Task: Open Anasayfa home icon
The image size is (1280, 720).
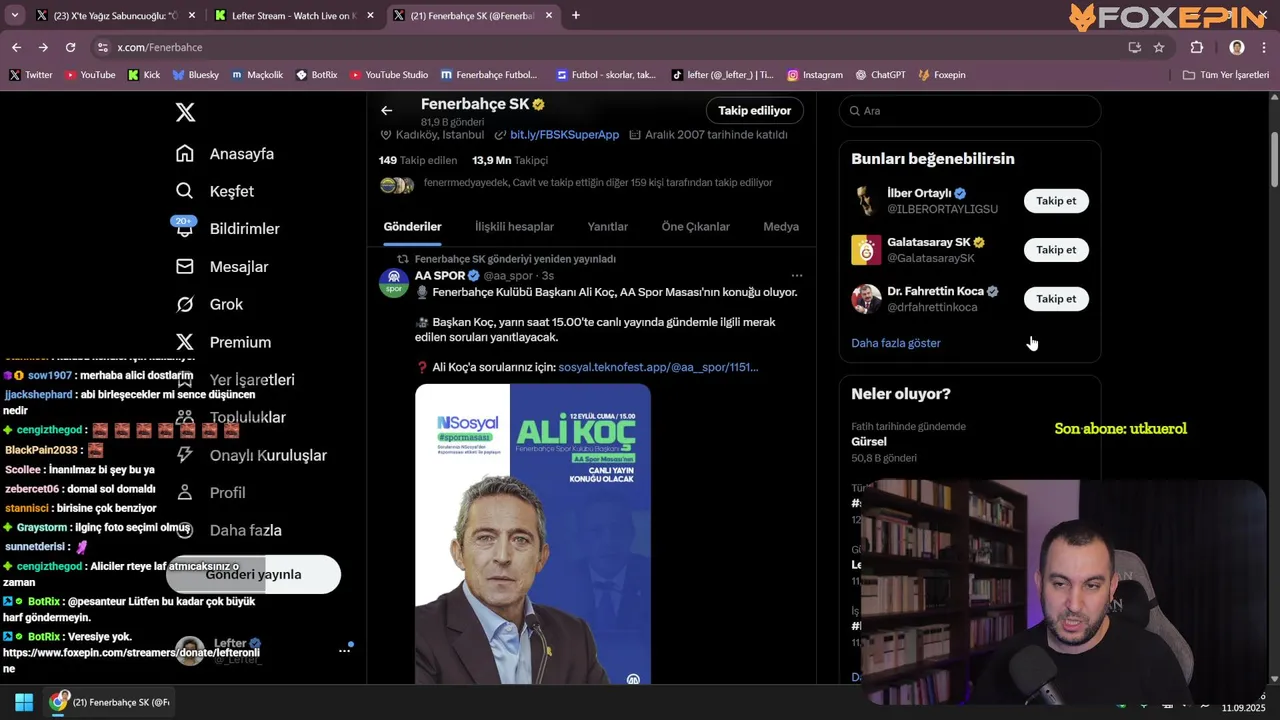Action: click(185, 153)
